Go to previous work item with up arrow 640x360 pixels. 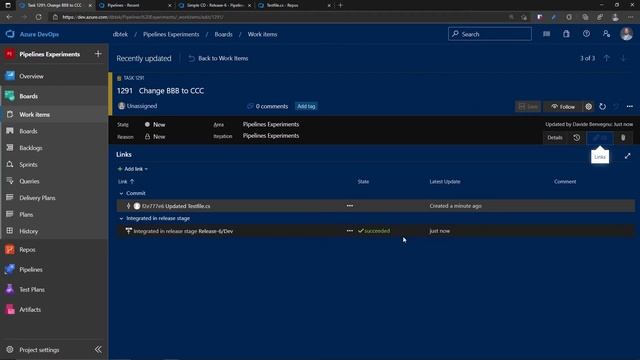pyautogui.click(x=607, y=58)
